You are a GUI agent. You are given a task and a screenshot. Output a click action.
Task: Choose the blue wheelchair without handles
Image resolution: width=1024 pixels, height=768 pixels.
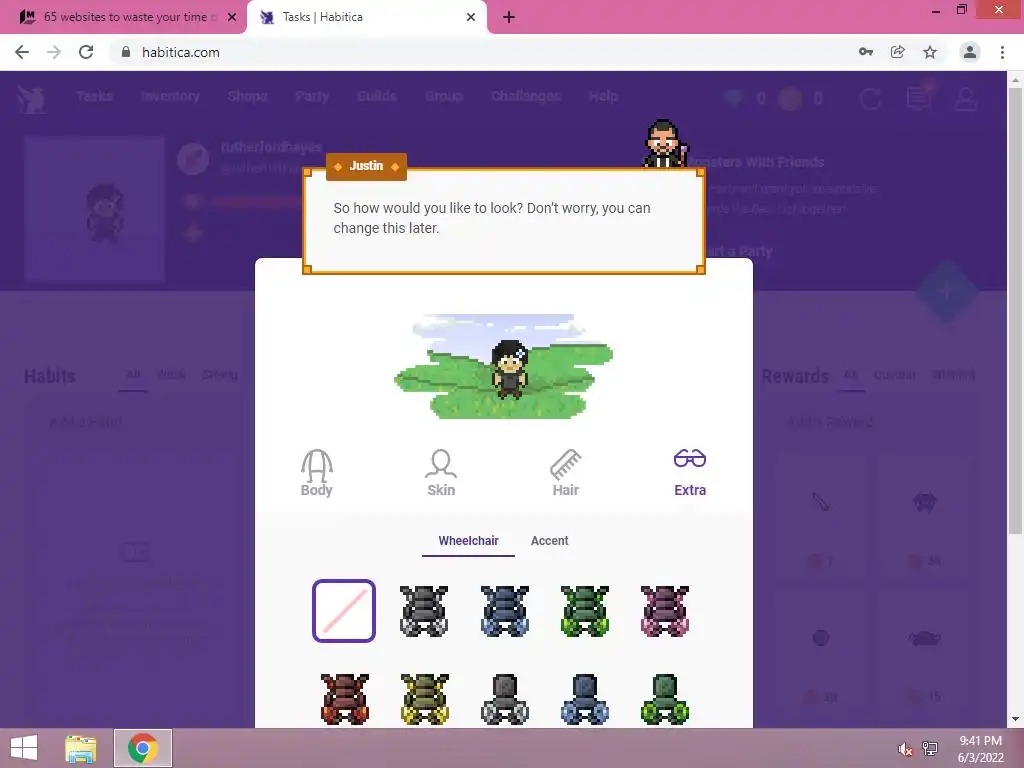[x=584, y=699]
